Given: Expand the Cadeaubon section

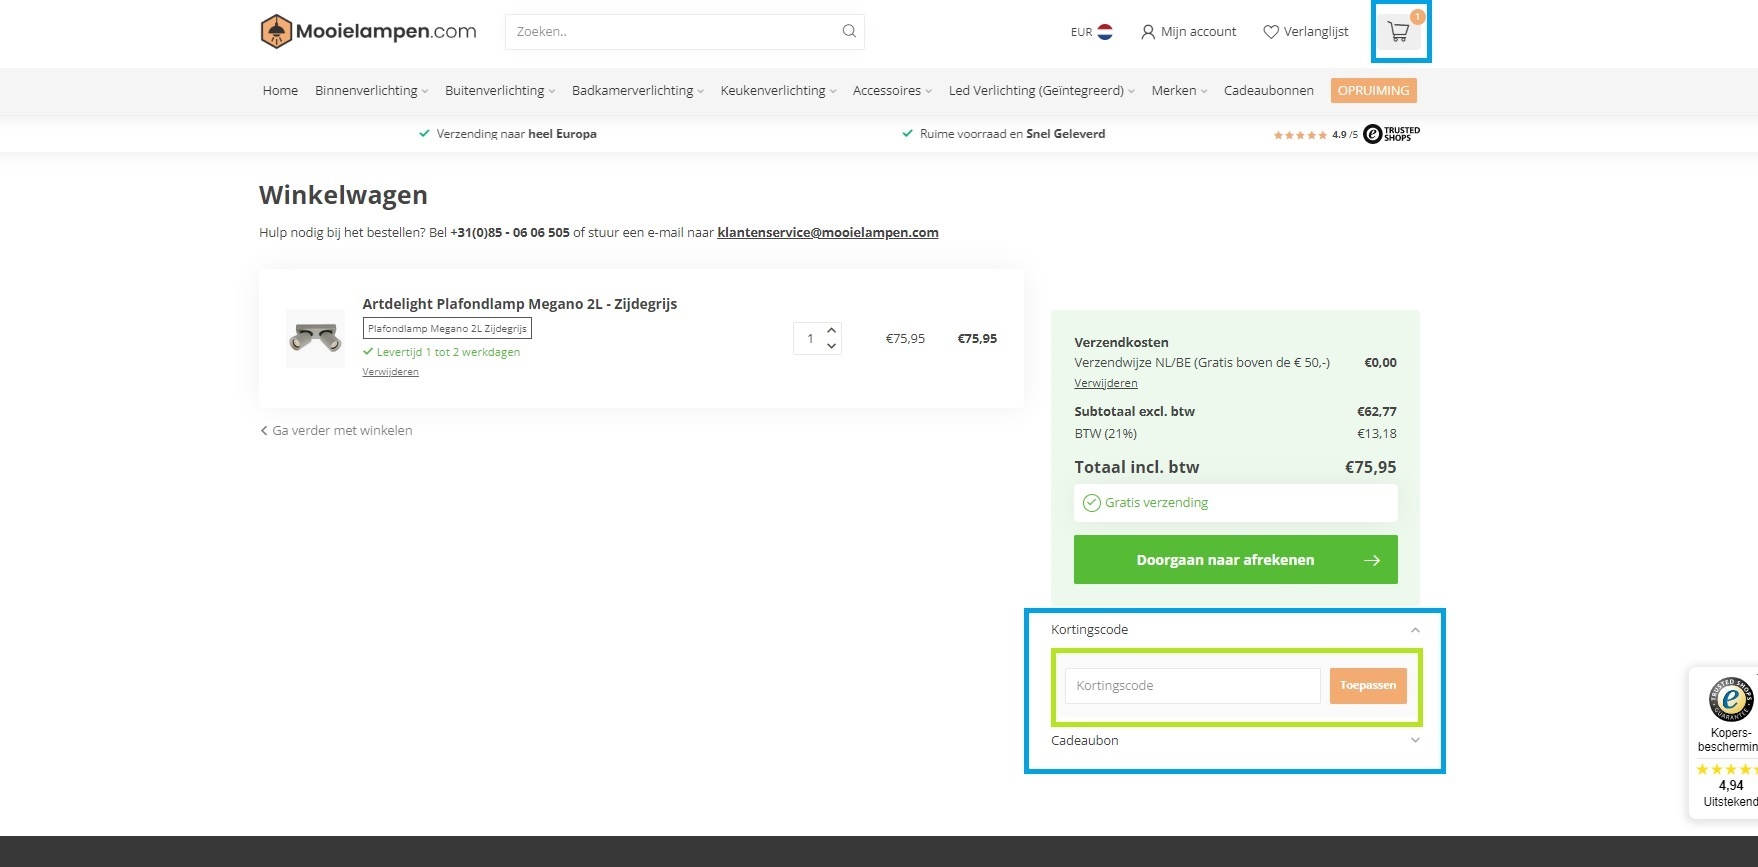Looking at the screenshot, I should click(x=1414, y=740).
